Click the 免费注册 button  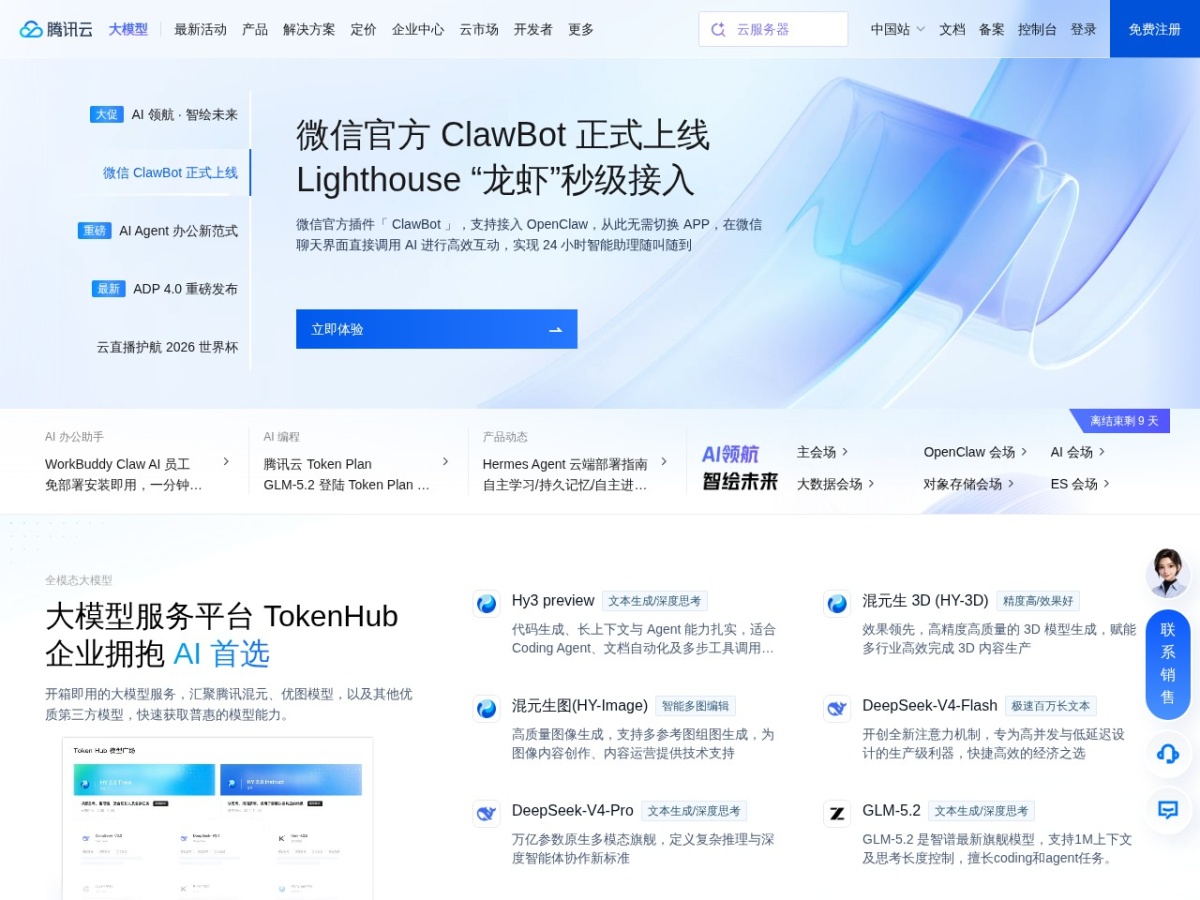[1155, 29]
